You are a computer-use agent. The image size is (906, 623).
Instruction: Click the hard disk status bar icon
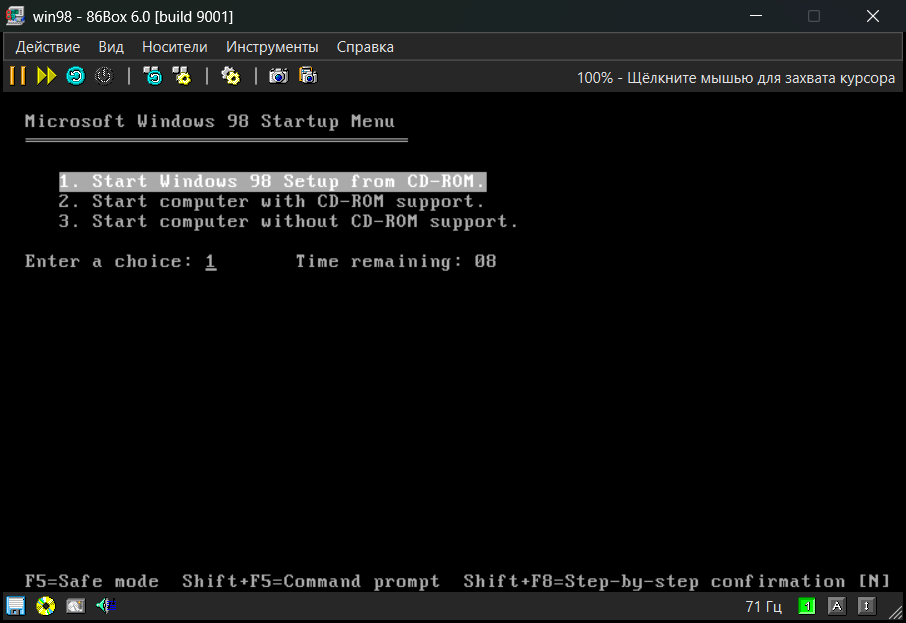[76, 606]
